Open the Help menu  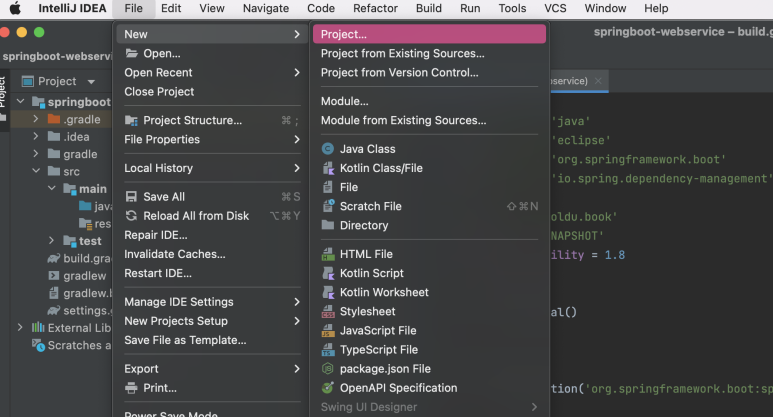[656, 8]
